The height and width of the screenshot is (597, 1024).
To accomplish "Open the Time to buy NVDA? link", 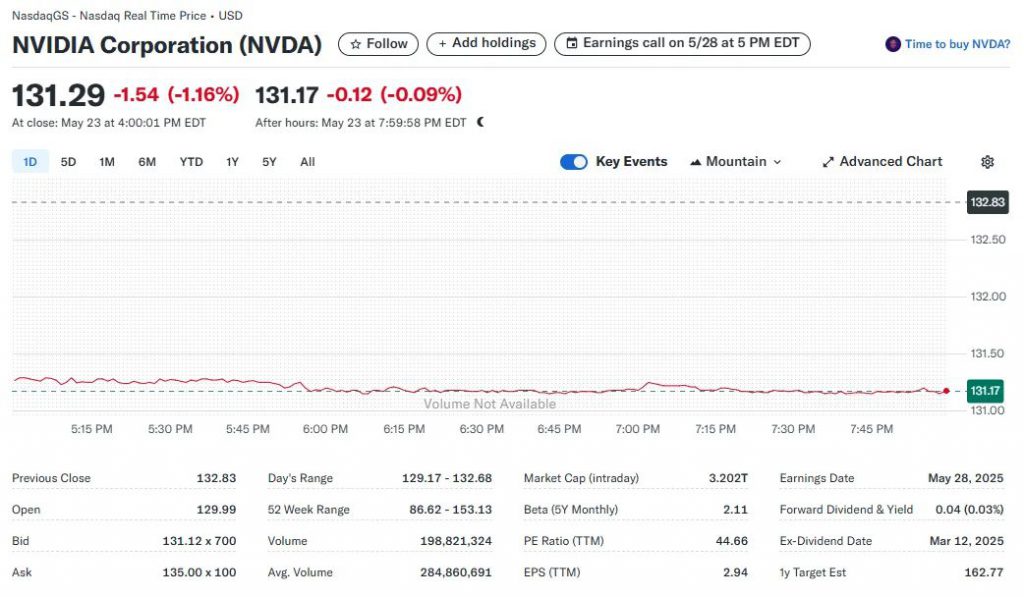I will 957,44.
